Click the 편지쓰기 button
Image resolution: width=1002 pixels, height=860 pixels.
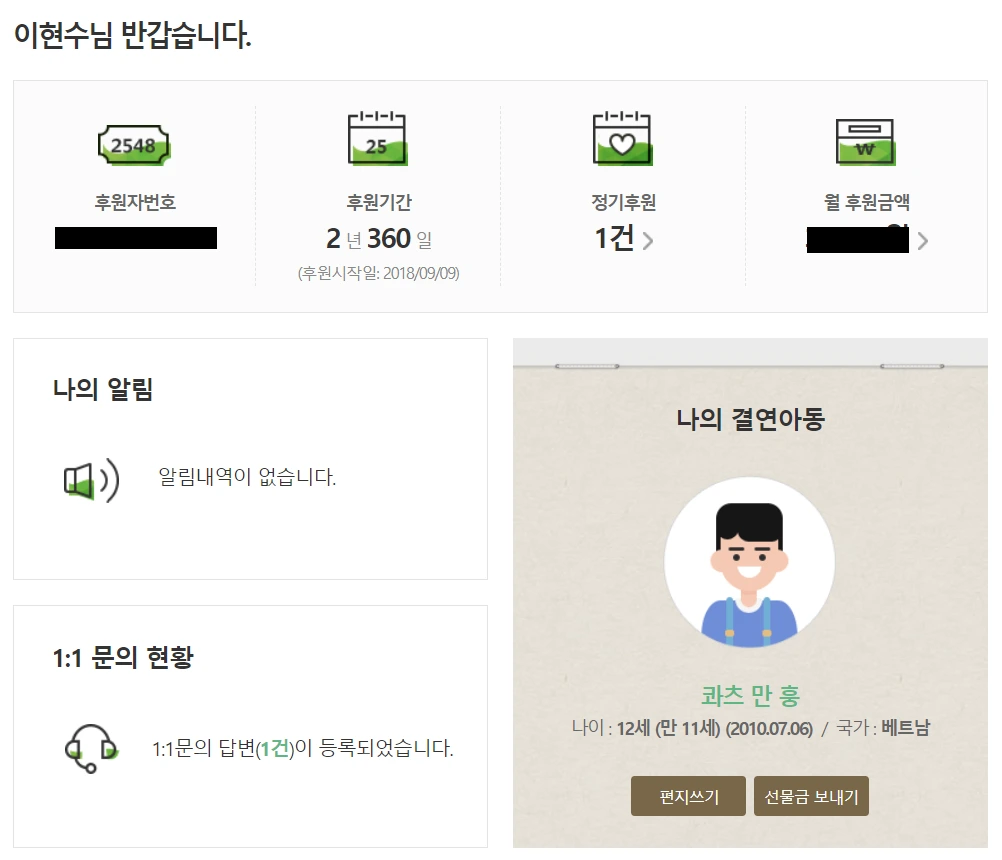tap(687, 795)
